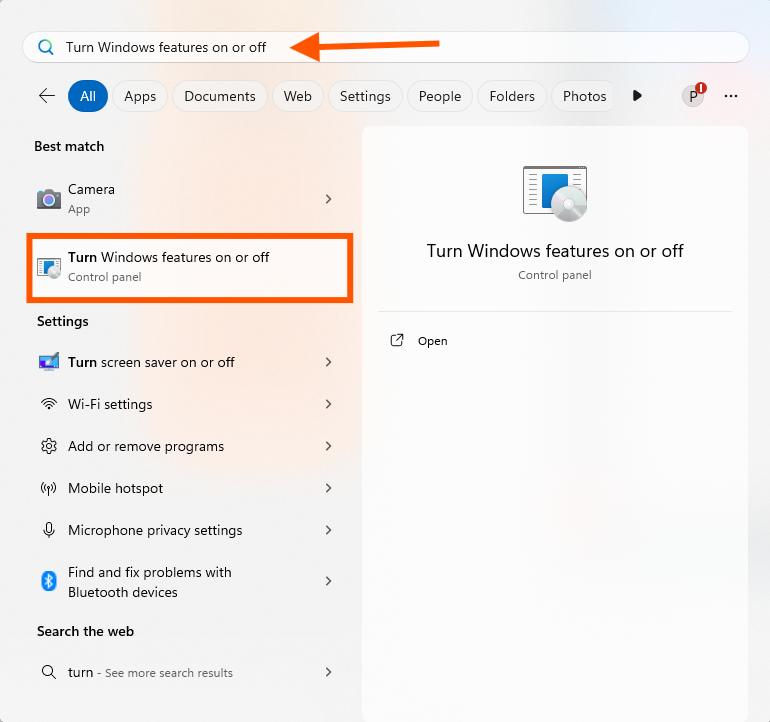Expand the web search result chevron
The height and width of the screenshot is (722, 770).
[329, 672]
